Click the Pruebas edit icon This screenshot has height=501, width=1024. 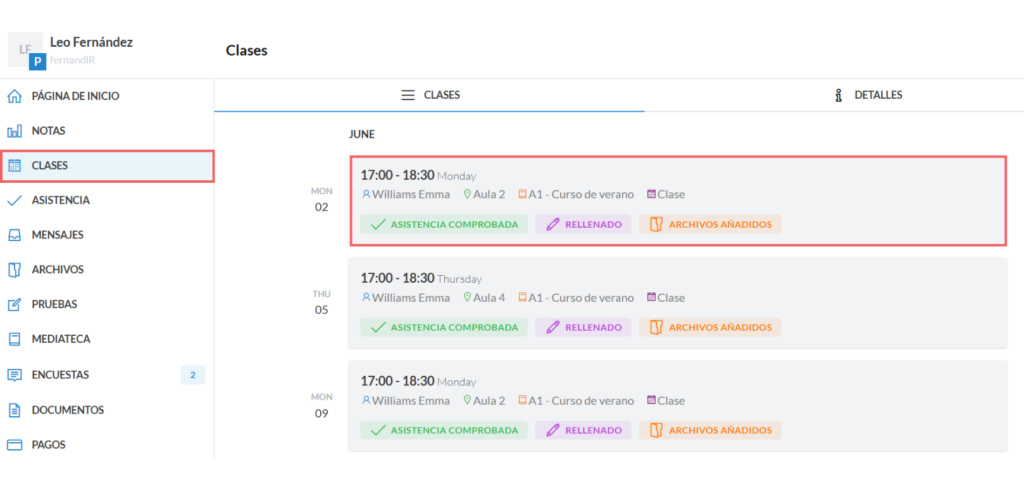coord(14,305)
